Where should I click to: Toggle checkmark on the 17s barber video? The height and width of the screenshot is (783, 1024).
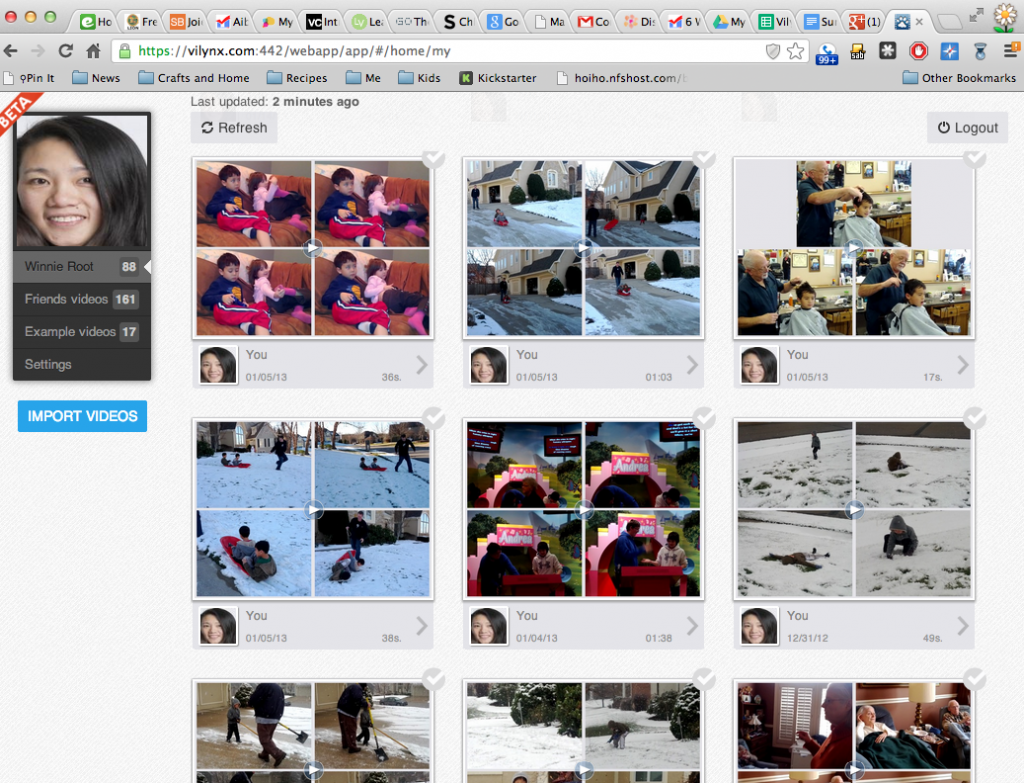pos(974,157)
